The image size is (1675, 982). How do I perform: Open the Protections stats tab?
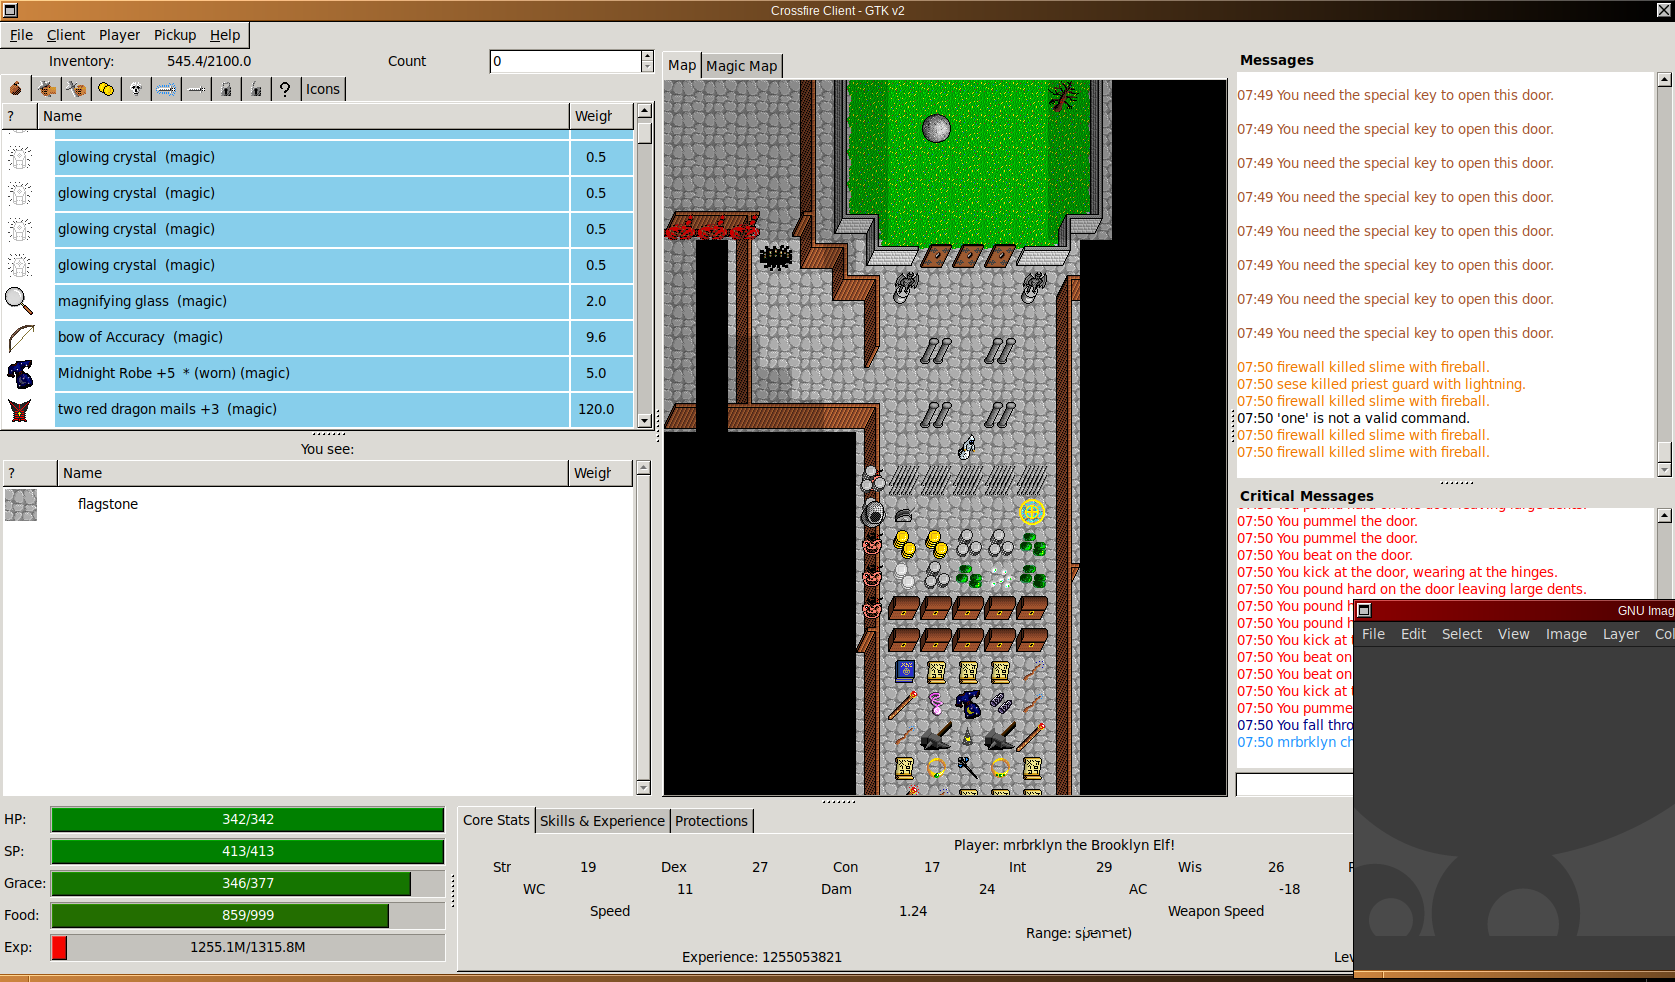click(711, 821)
